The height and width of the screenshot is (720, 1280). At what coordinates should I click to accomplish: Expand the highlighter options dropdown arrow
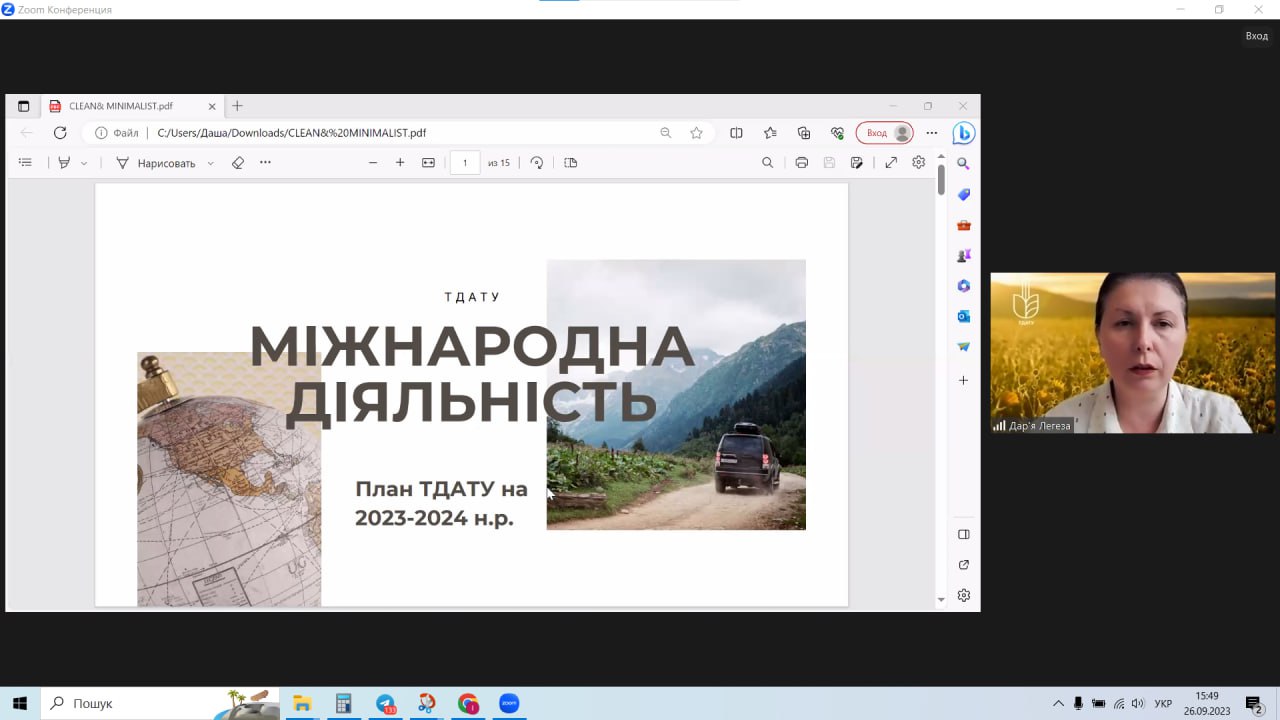click(84, 163)
